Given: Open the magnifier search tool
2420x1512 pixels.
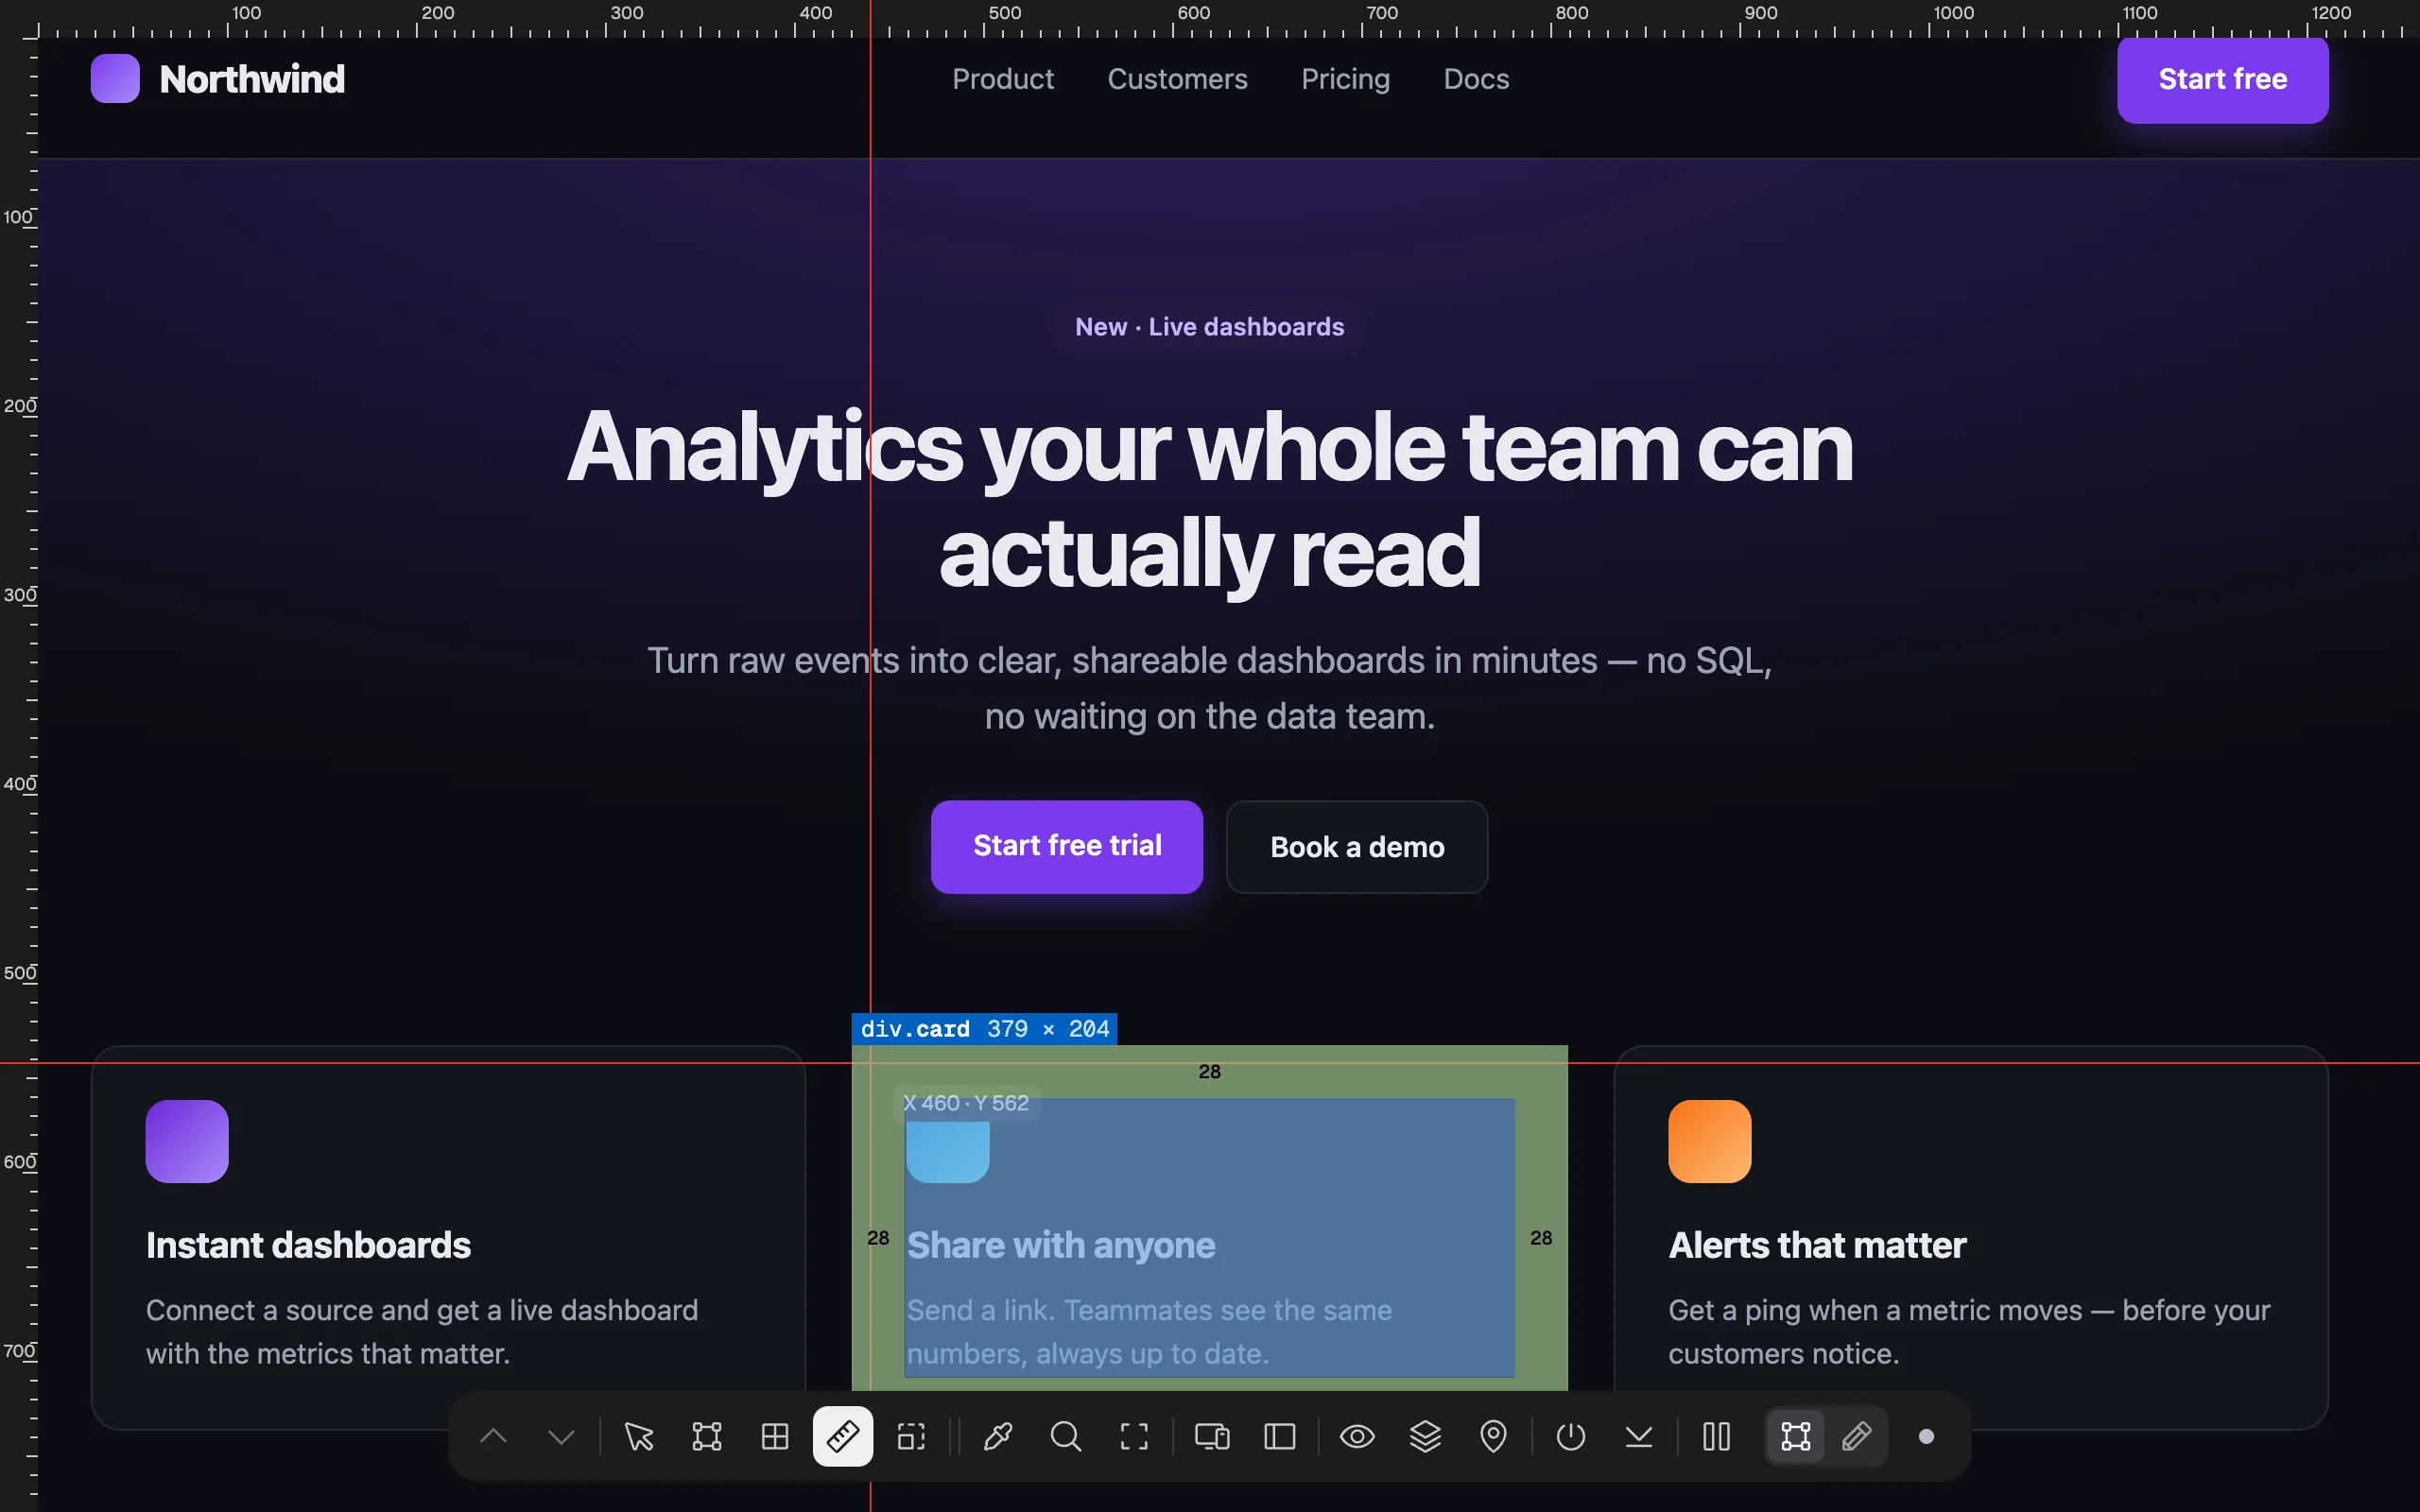Looking at the screenshot, I should pyautogui.click(x=1066, y=1437).
